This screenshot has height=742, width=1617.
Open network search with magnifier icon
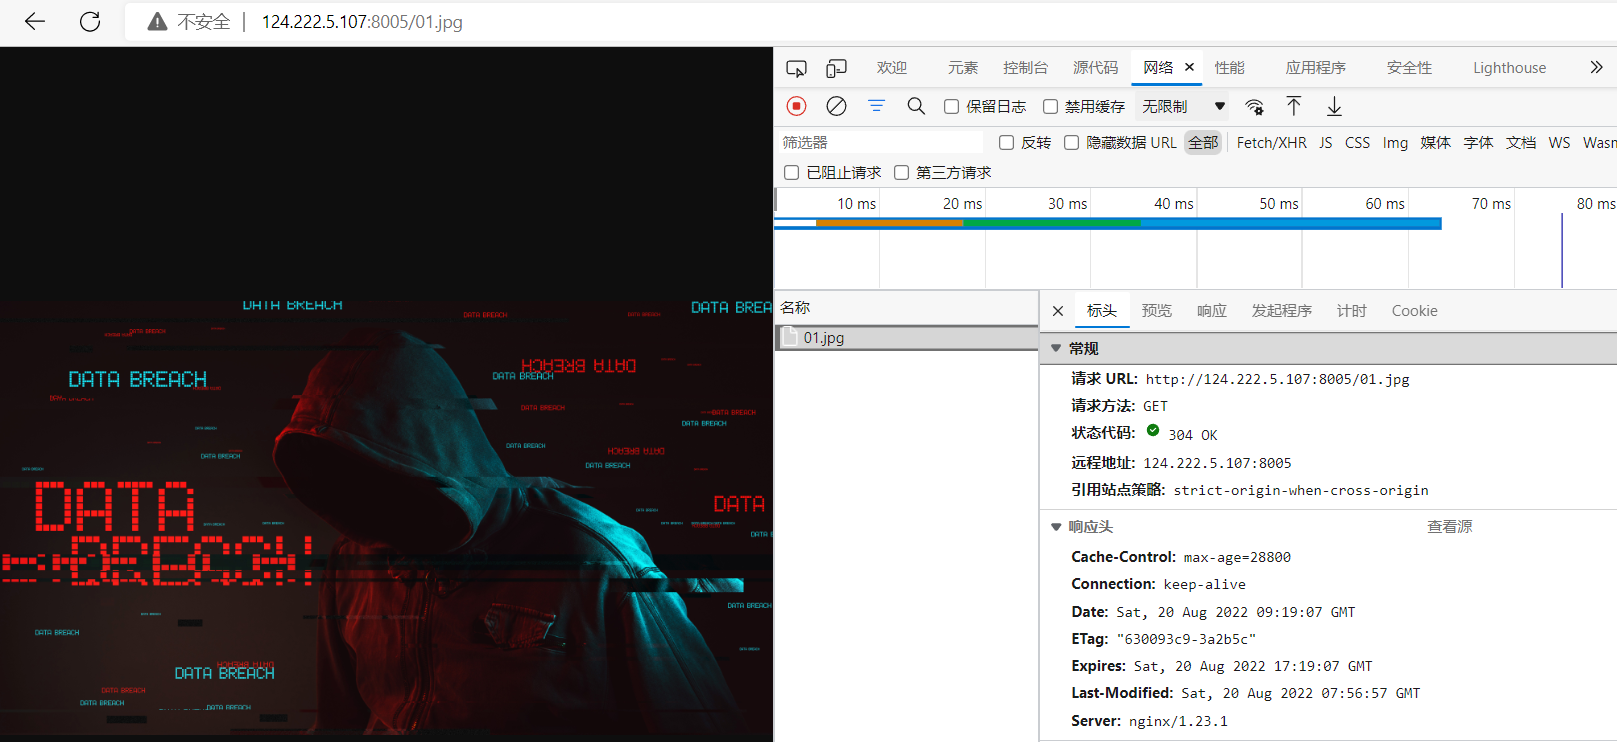916,106
